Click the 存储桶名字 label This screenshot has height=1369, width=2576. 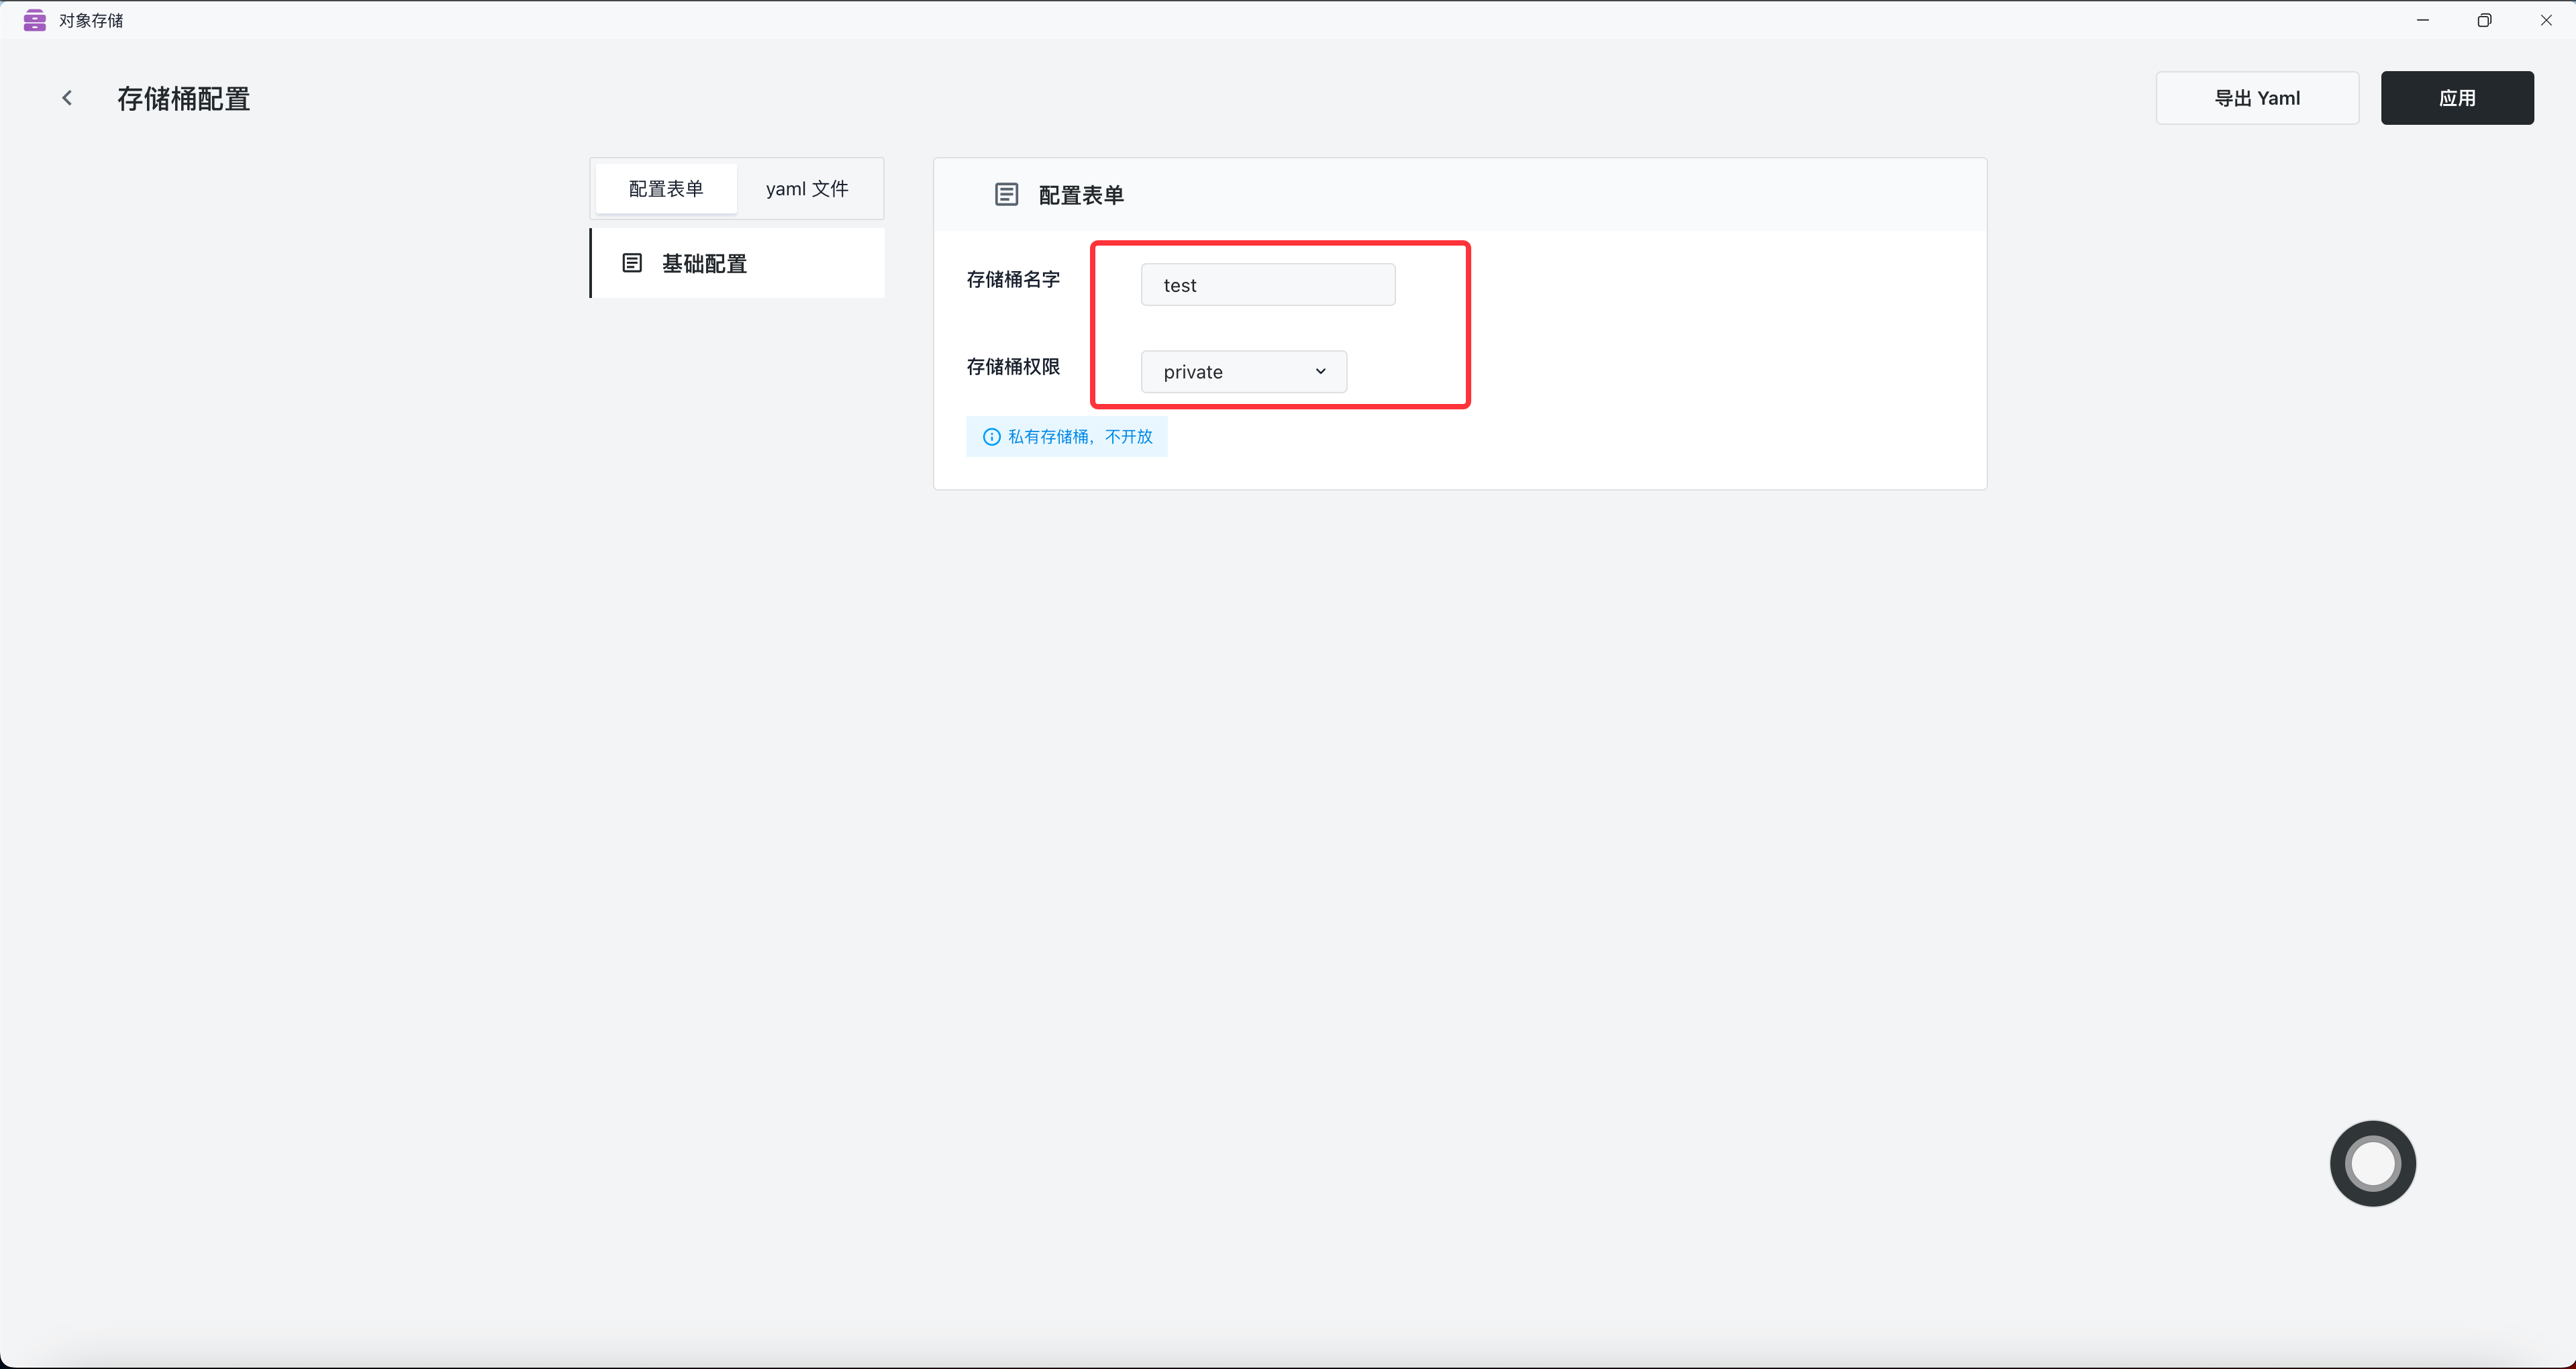1012,280
